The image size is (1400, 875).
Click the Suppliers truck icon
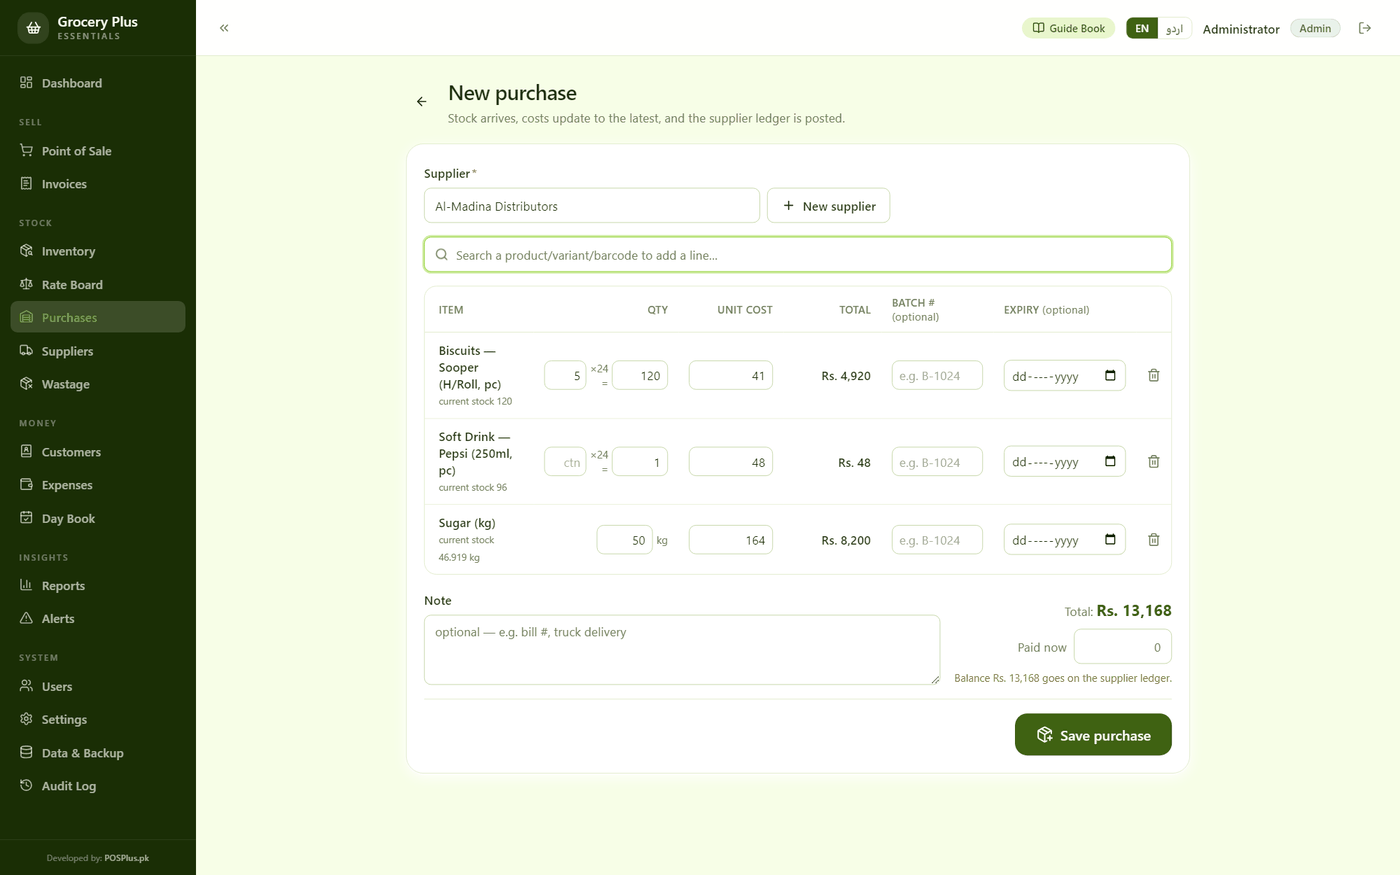pyautogui.click(x=26, y=350)
